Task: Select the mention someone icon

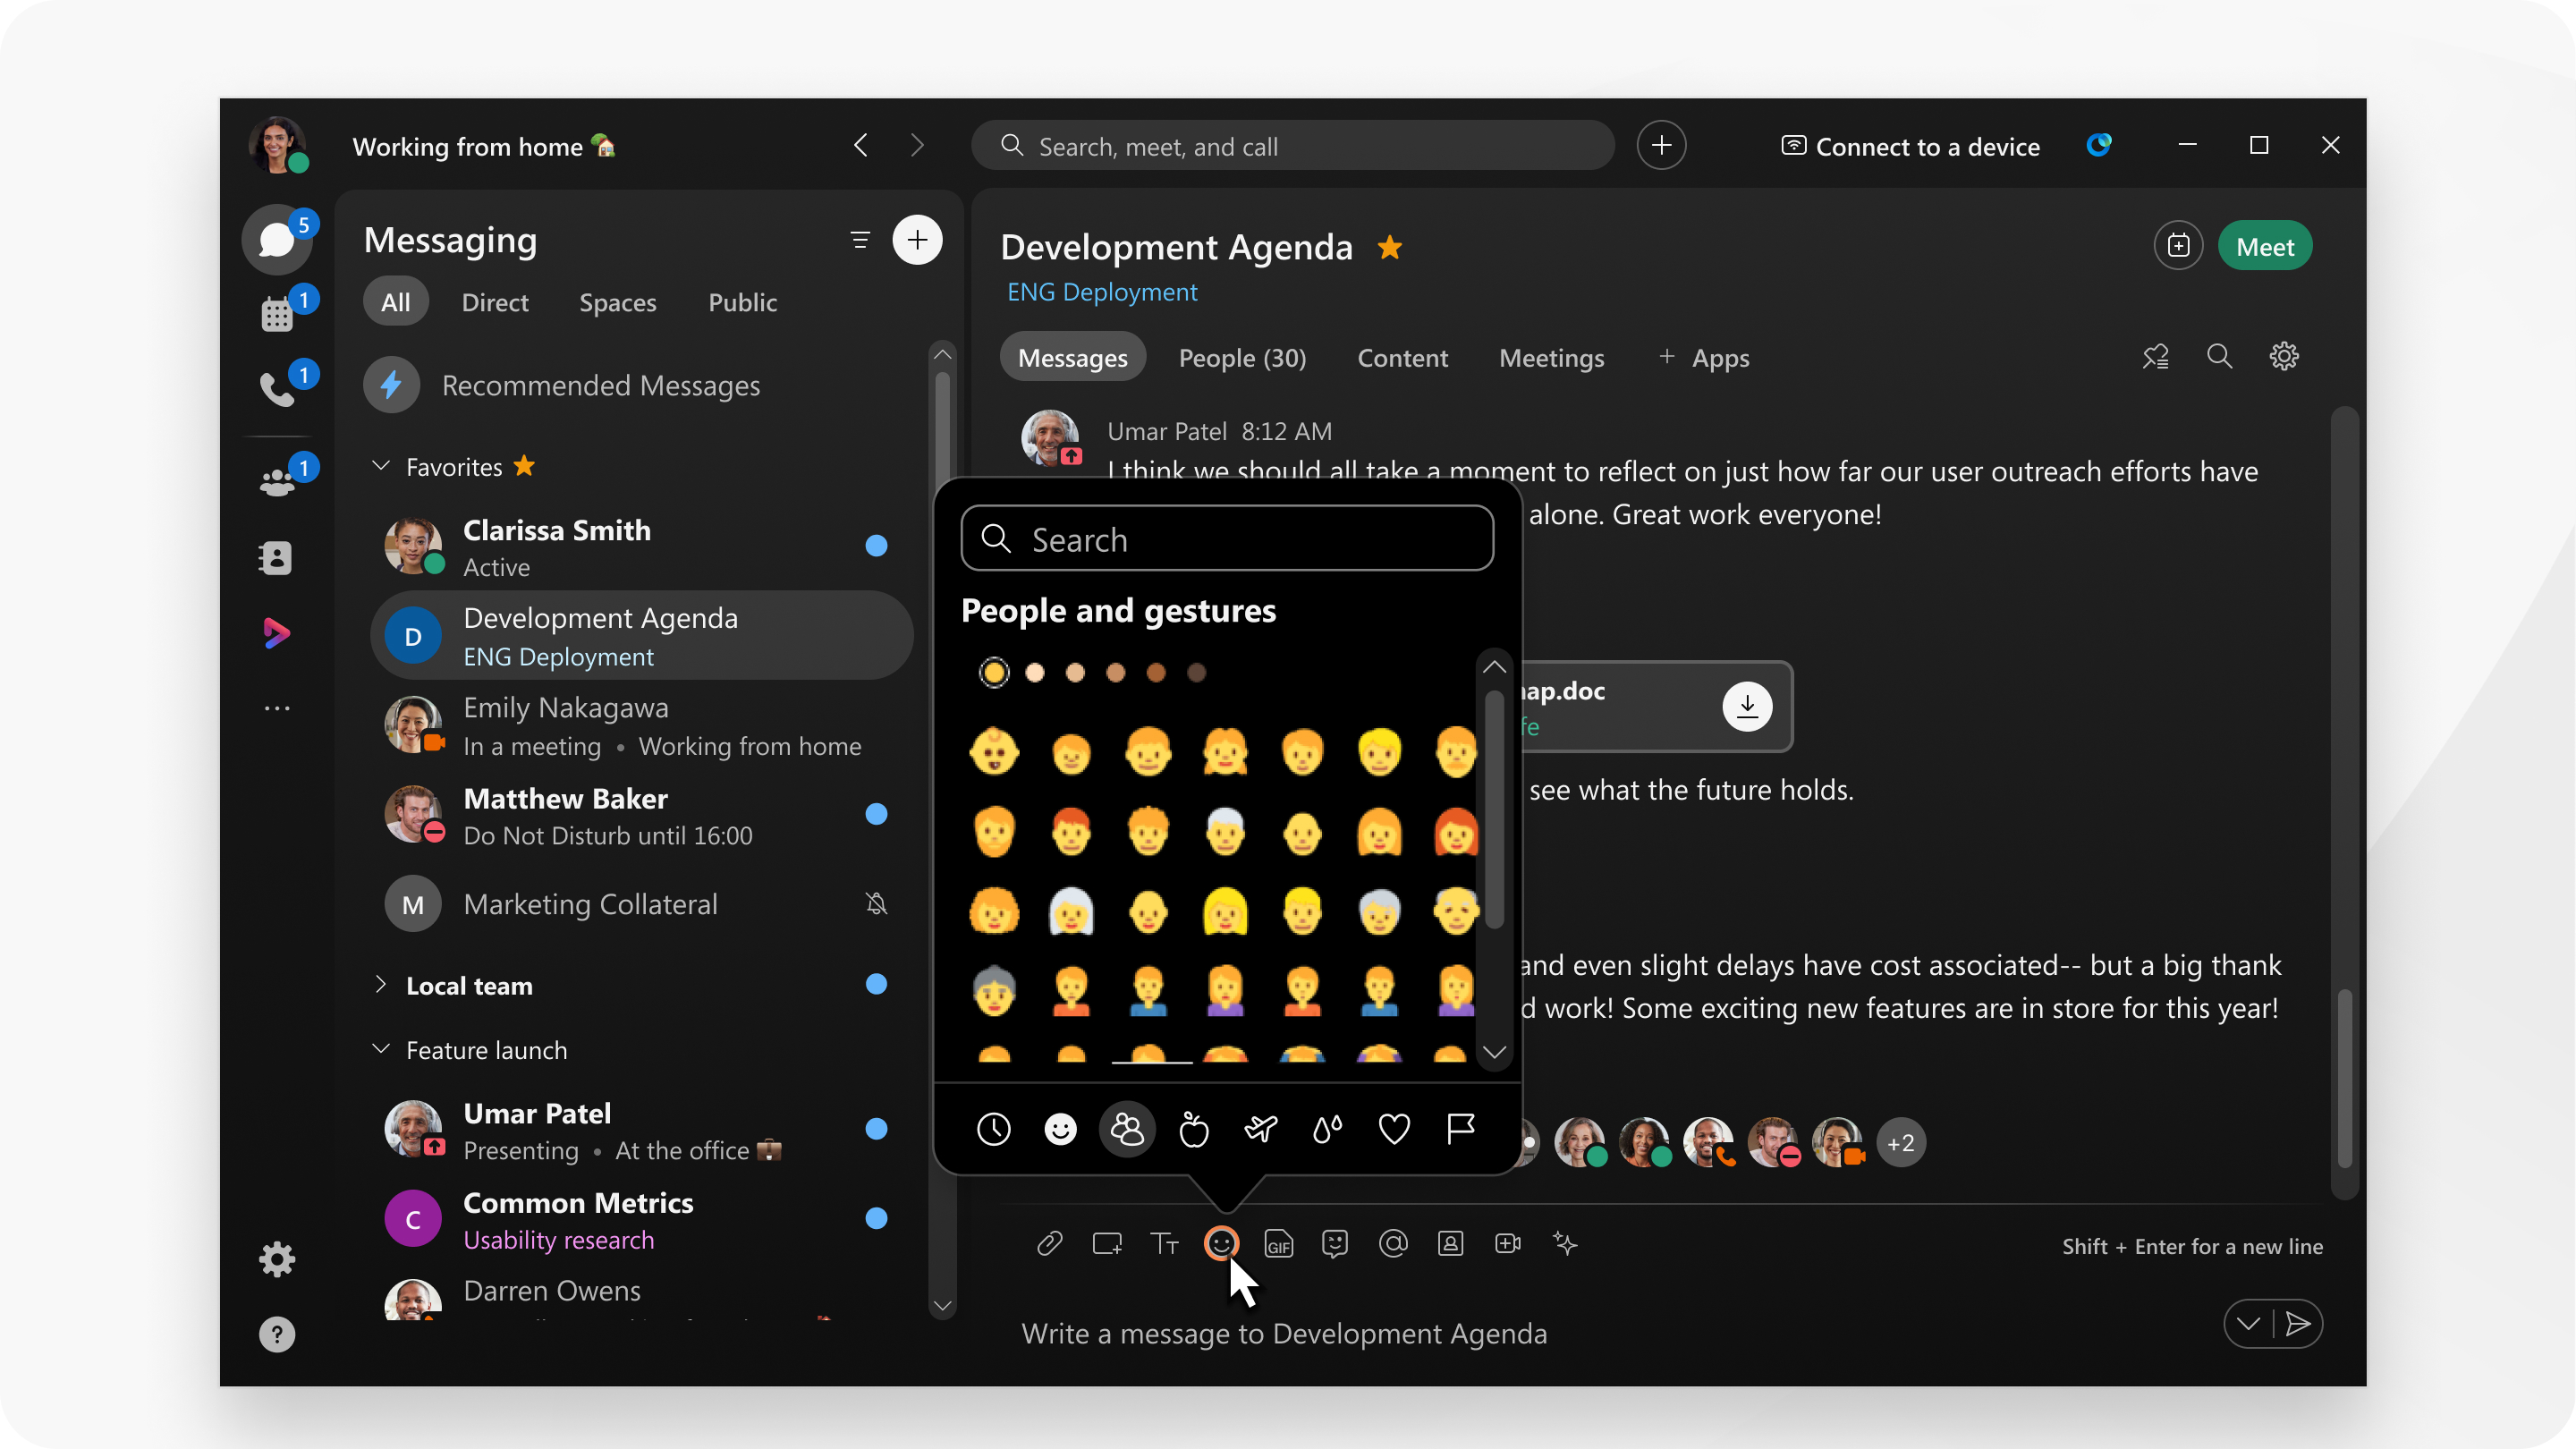Action: [1394, 1242]
